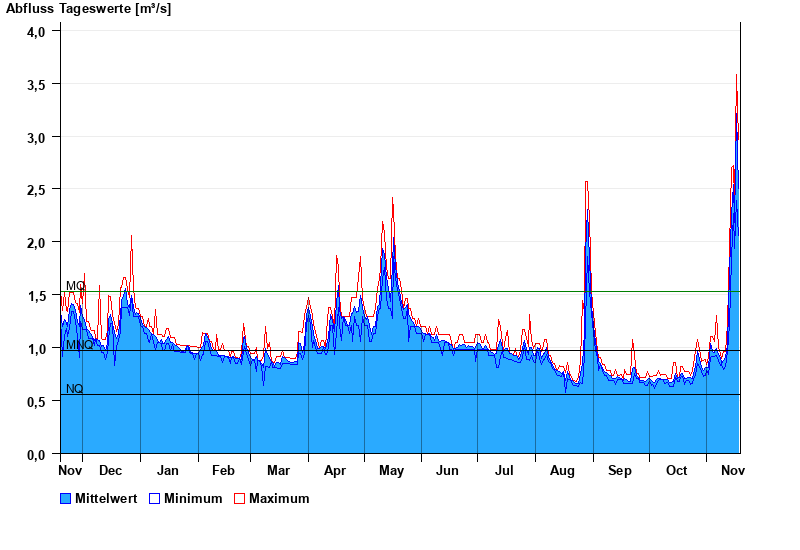
Task: Select the Minimum legend text
Action: pyautogui.click(x=193, y=498)
